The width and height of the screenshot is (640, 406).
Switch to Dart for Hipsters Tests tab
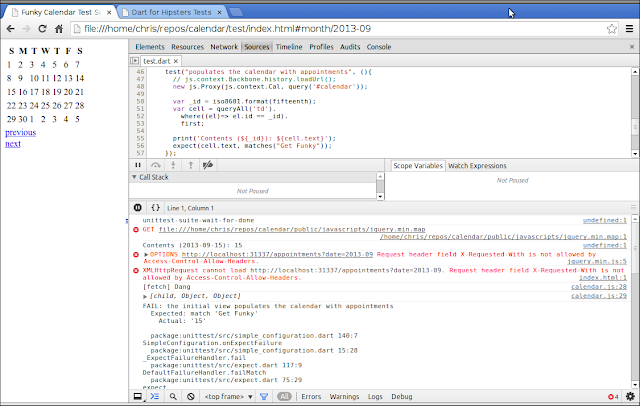click(x=171, y=12)
